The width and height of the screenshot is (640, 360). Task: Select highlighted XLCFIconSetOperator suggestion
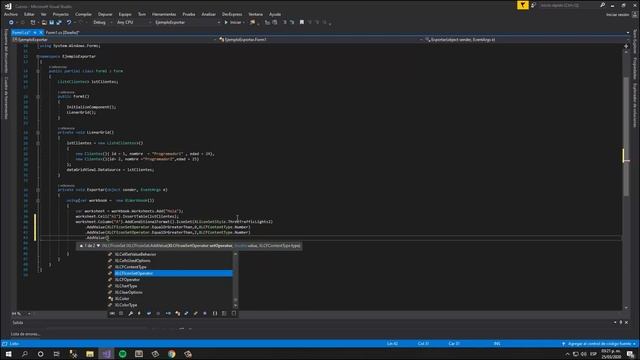(x=170, y=273)
